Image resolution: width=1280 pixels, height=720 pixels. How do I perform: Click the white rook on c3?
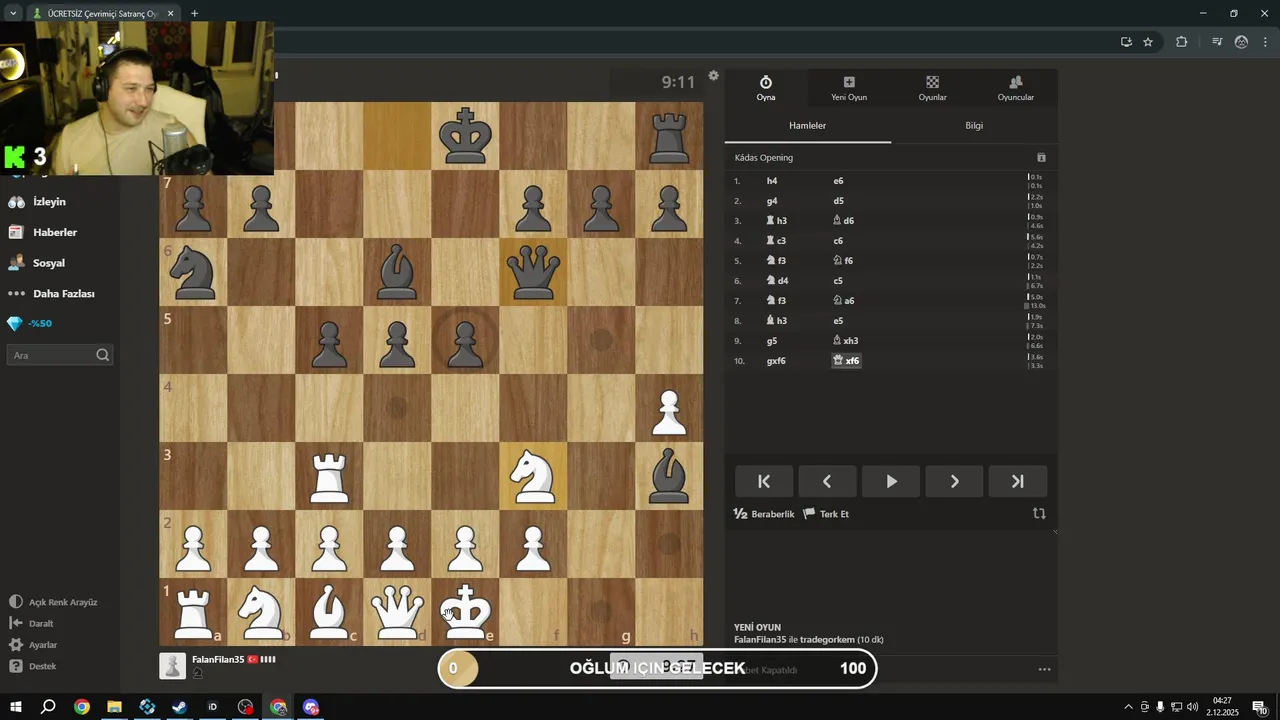(329, 476)
